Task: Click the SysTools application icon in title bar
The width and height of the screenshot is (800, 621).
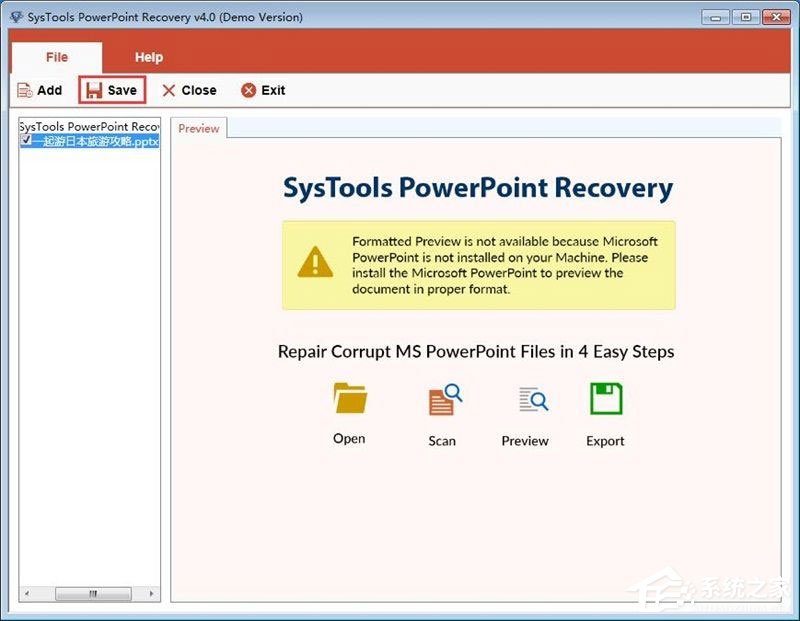Action: 16,16
